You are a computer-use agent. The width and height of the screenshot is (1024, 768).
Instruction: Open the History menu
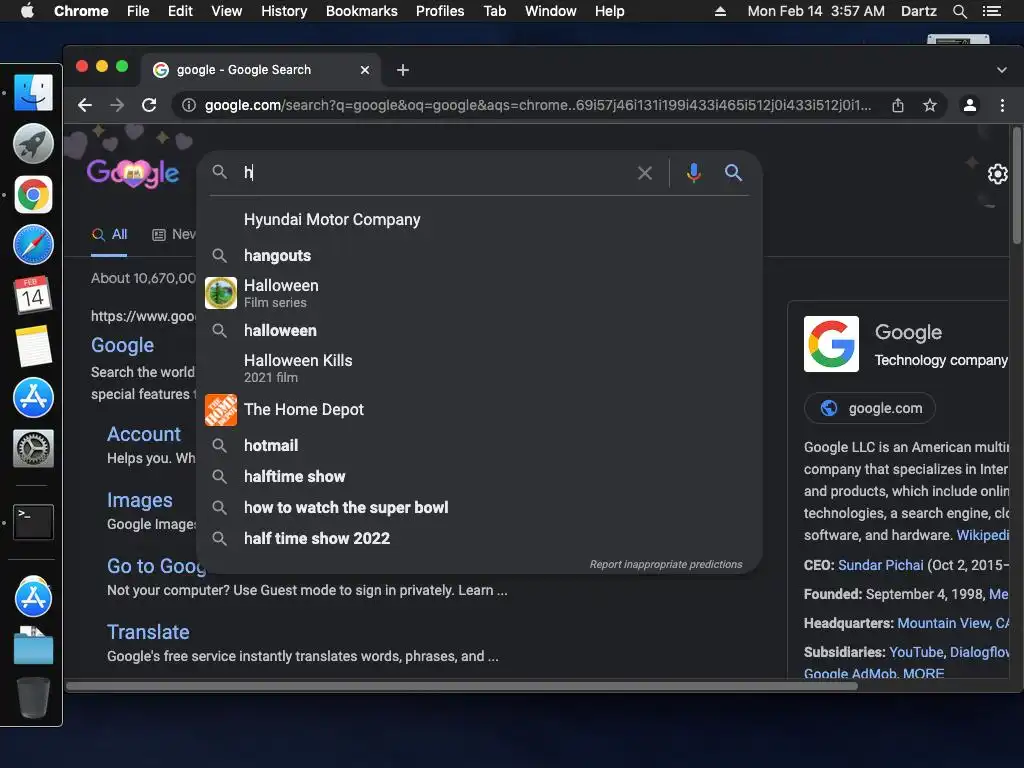point(283,11)
